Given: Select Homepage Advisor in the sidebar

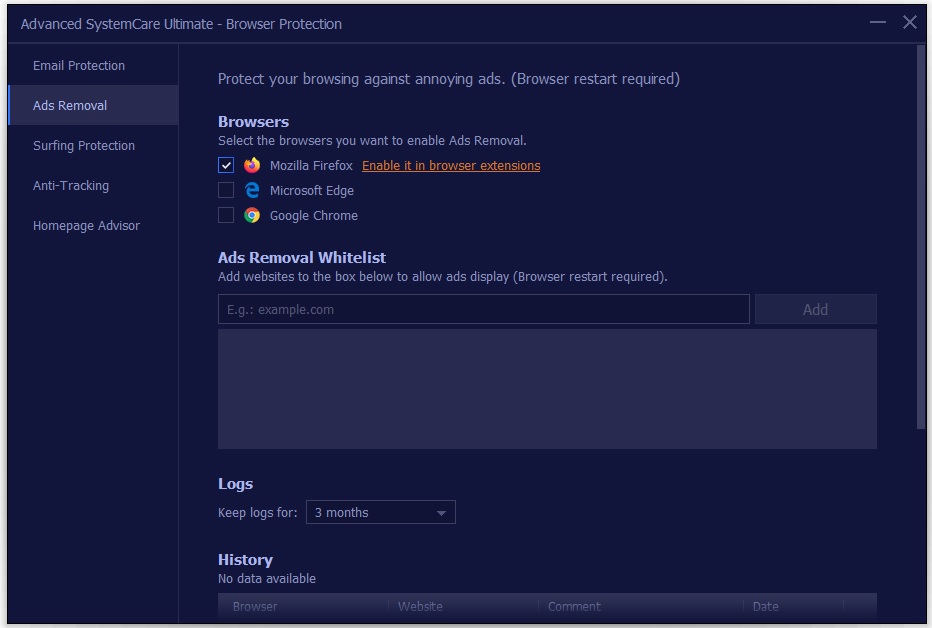Looking at the screenshot, I should coord(86,226).
